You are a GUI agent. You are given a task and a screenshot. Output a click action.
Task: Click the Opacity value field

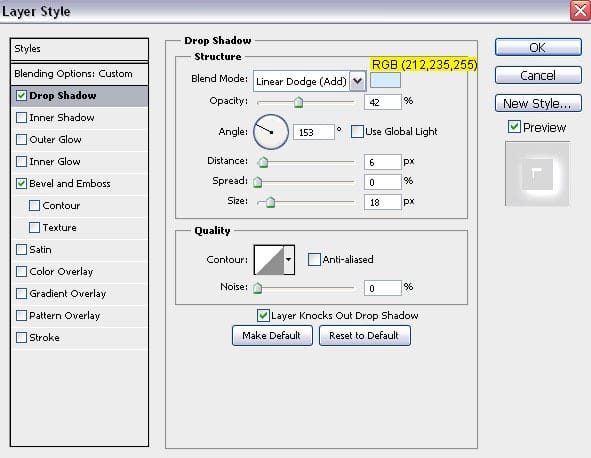[383, 102]
